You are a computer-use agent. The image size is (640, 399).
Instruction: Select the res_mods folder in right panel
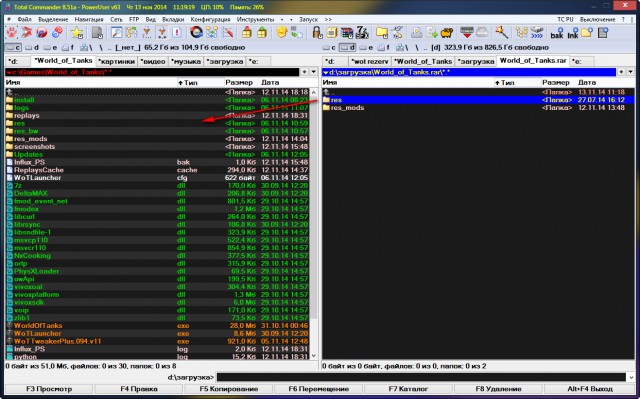click(478, 108)
